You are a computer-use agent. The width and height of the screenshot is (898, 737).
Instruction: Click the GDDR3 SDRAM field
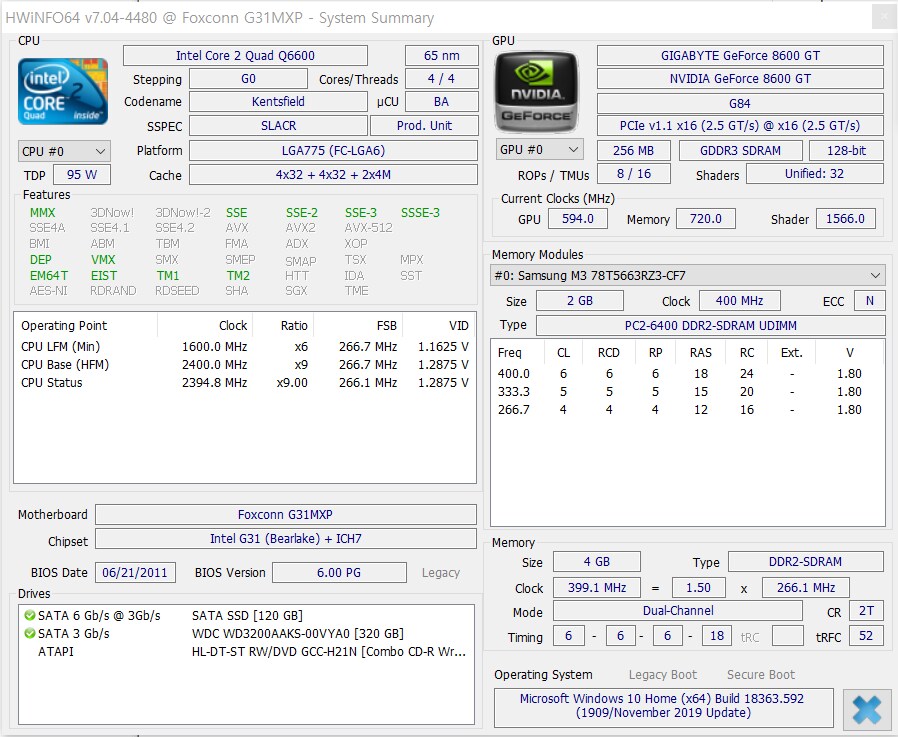tap(741, 151)
